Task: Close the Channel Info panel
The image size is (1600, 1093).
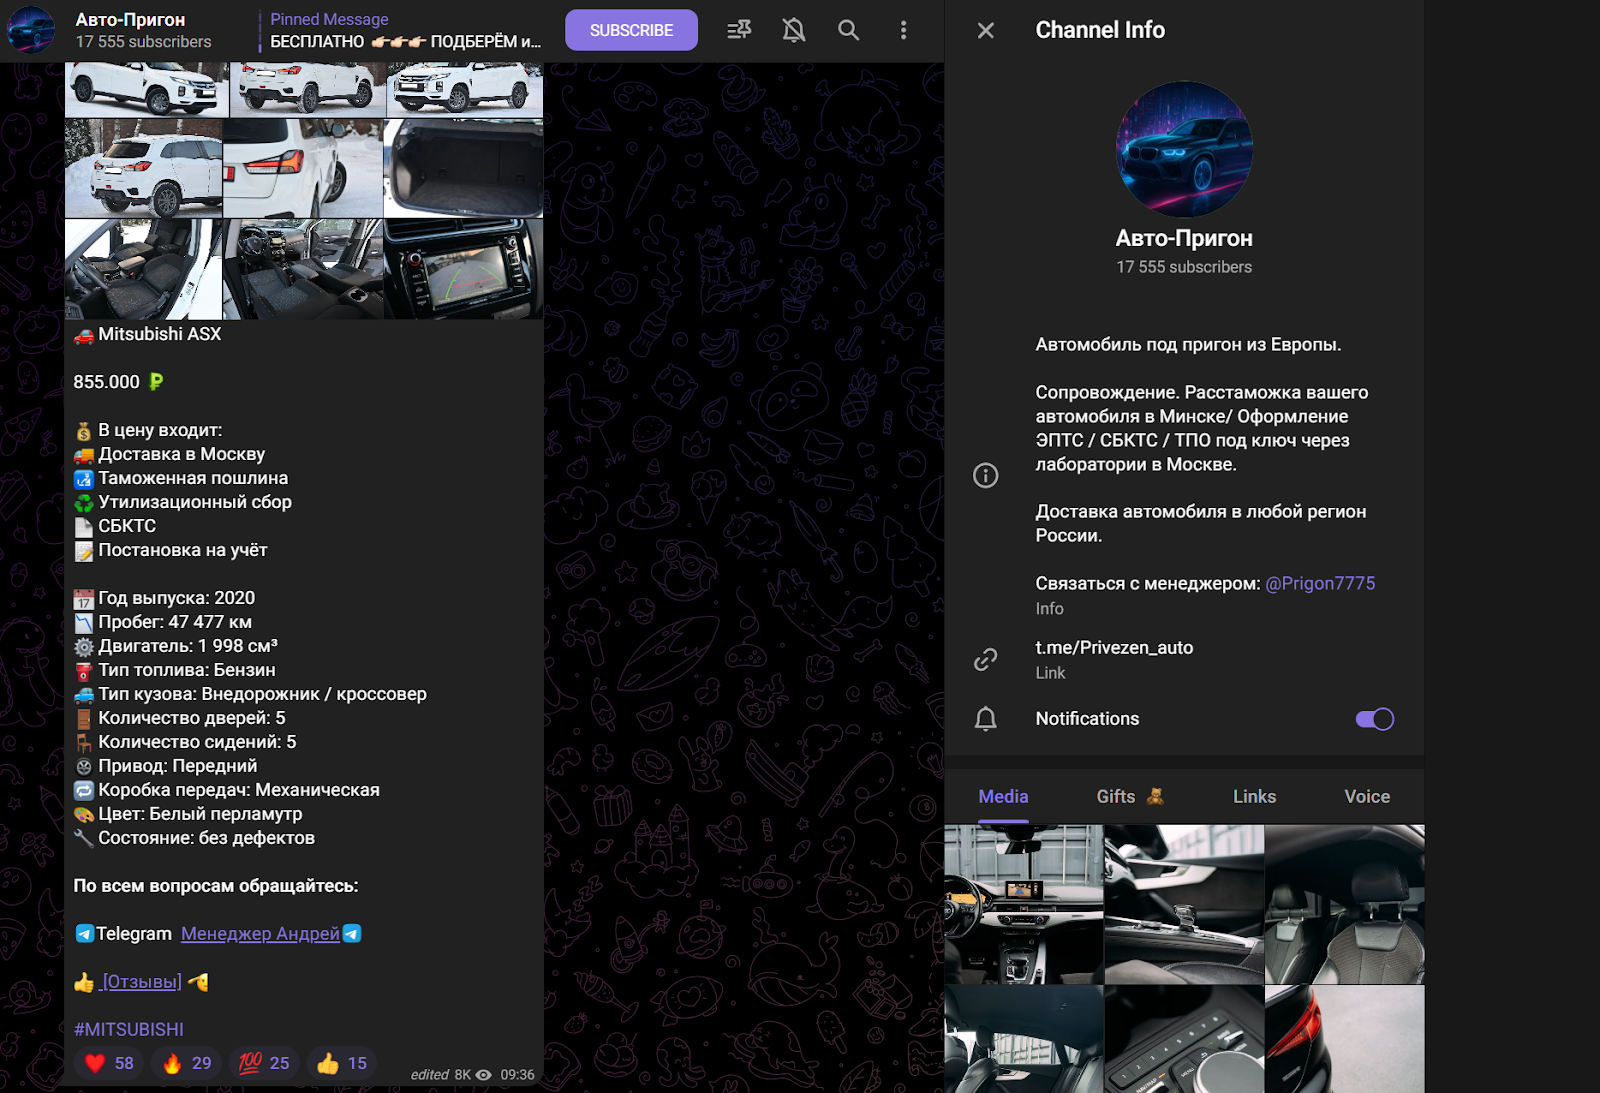Action: click(985, 30)
